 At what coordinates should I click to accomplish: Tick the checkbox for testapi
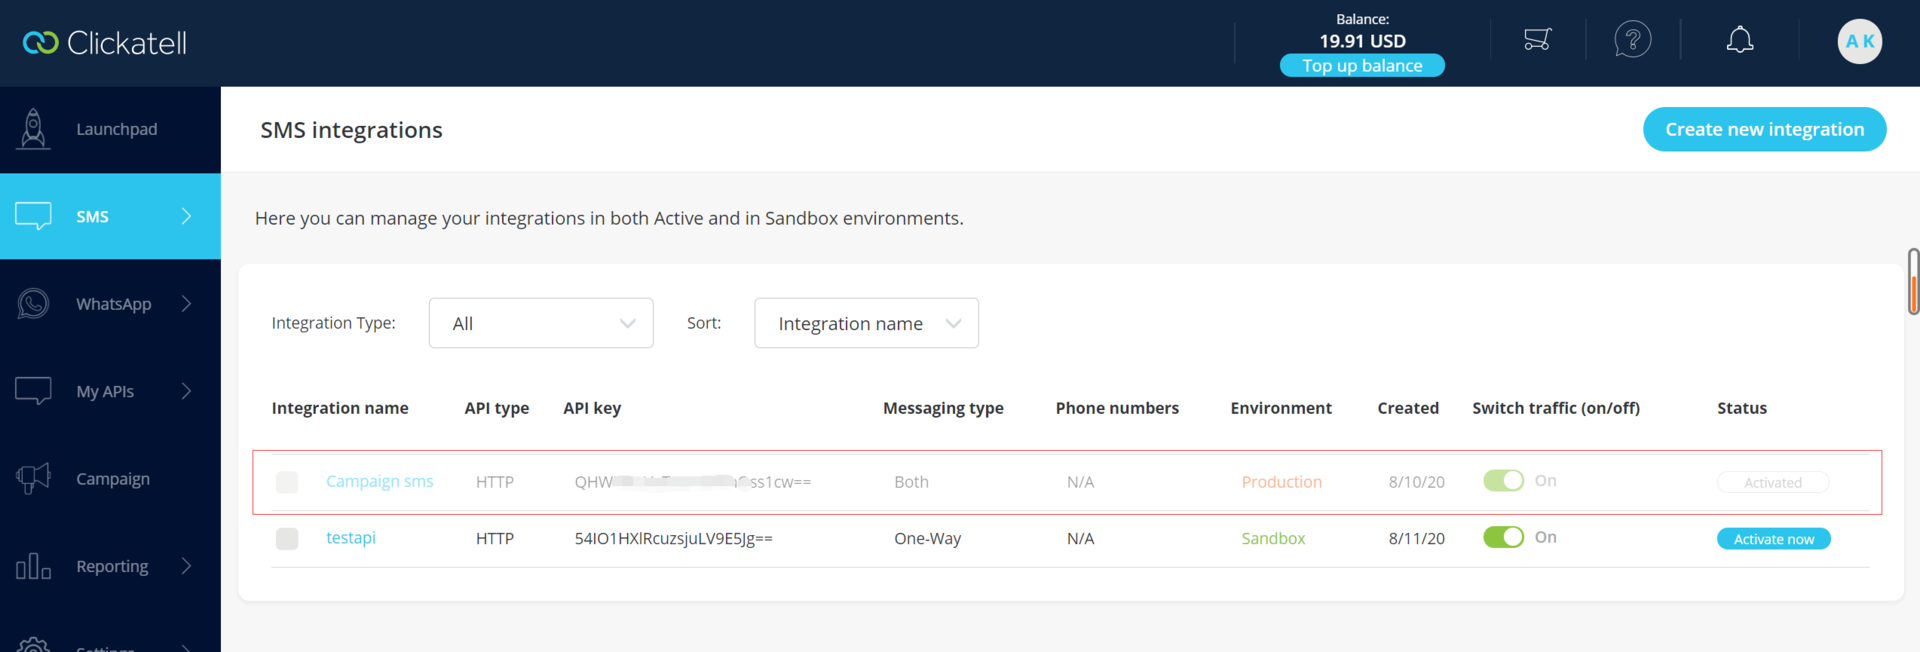pyautogui.click(x=287, y=538)
